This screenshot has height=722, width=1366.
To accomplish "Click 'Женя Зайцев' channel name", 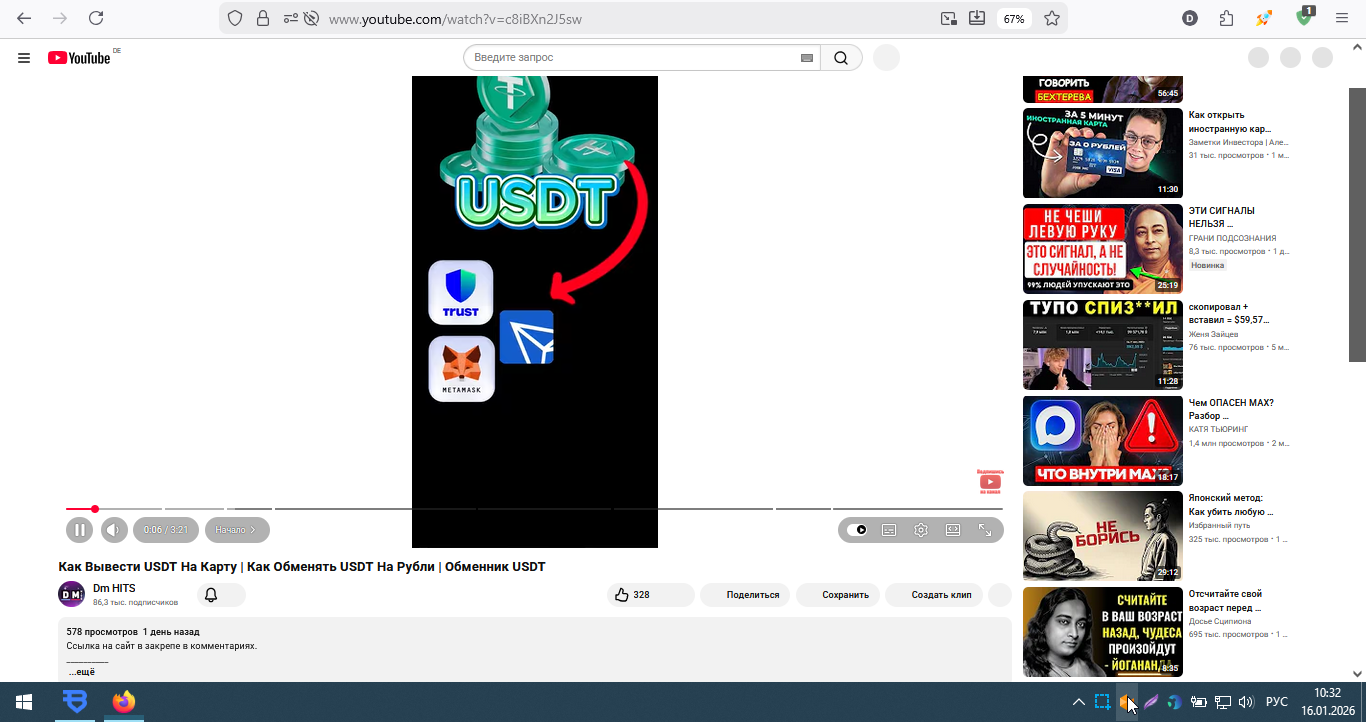I will click(1213, 334).
